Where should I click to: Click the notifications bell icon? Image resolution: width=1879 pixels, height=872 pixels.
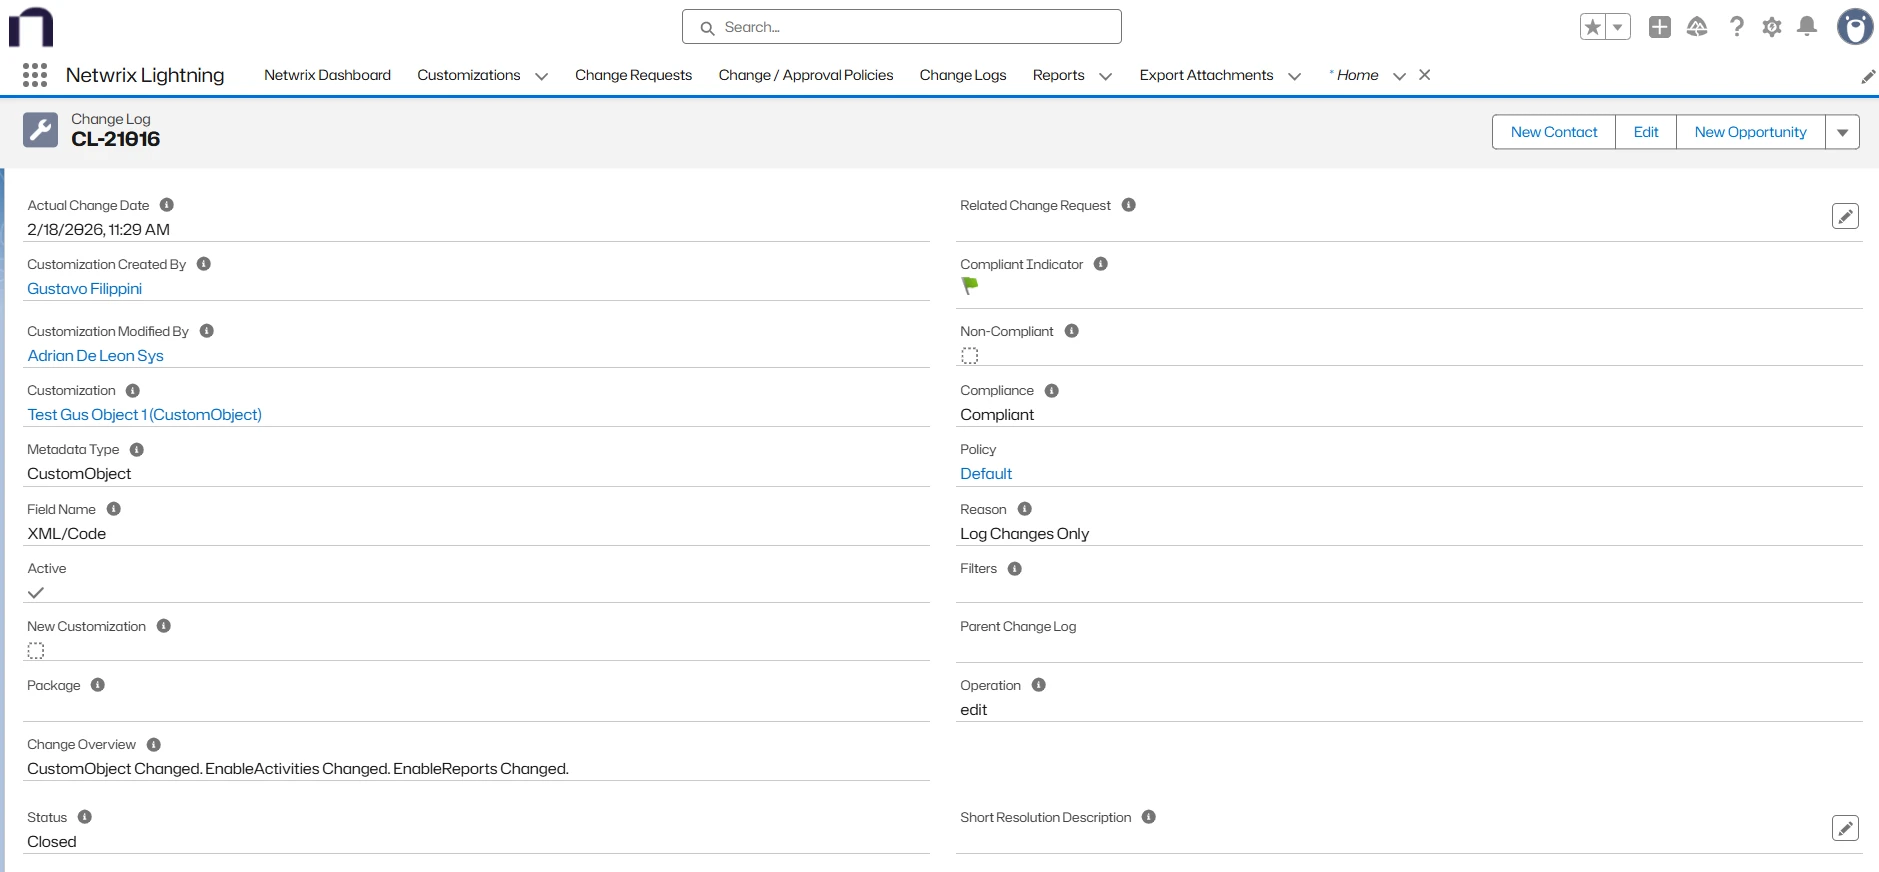tap(1806, 27)
